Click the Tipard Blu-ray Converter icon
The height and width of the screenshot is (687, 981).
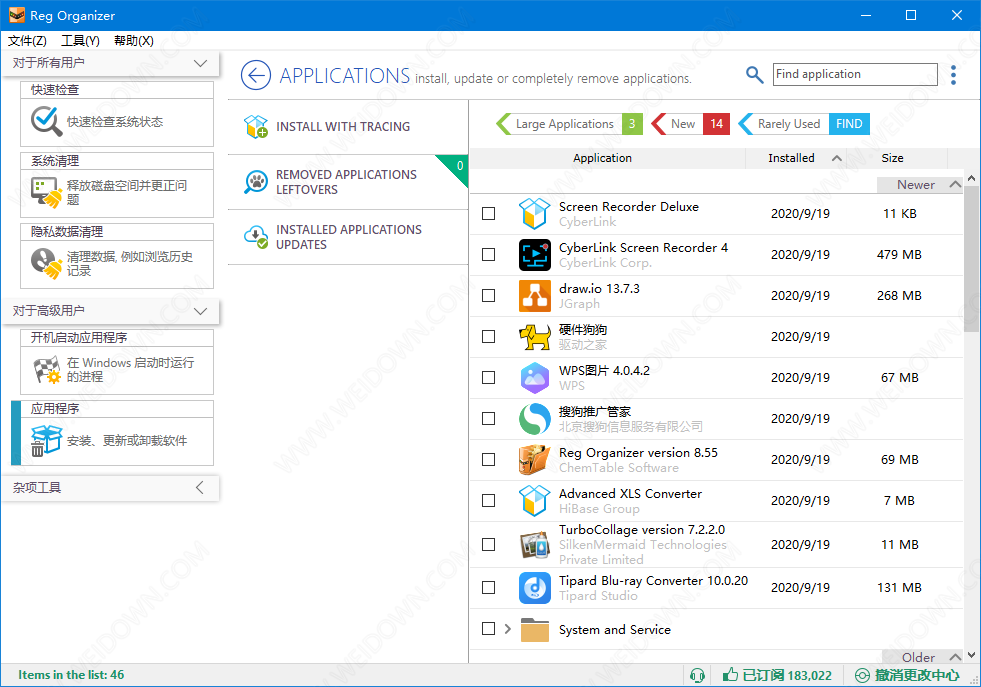[535, 588]
